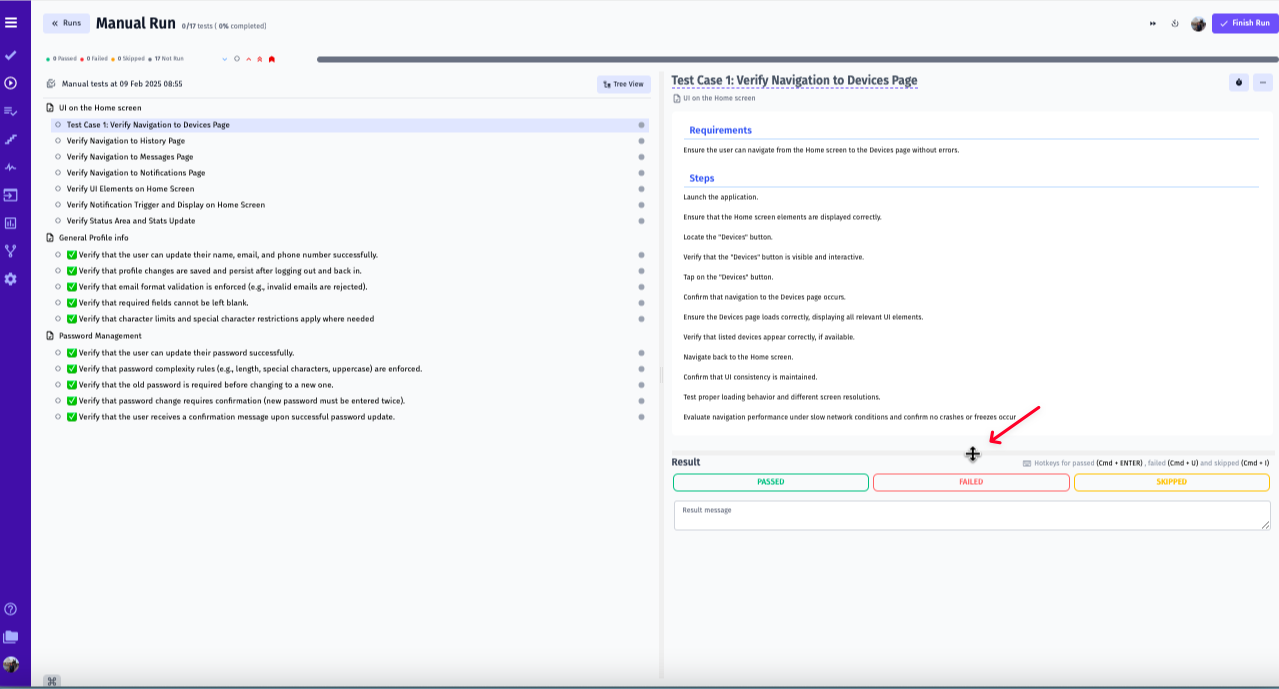Toggle the red flag filter above the test list
The image size is (1279, 689).
pyautogui.click(x=271, y=59)
